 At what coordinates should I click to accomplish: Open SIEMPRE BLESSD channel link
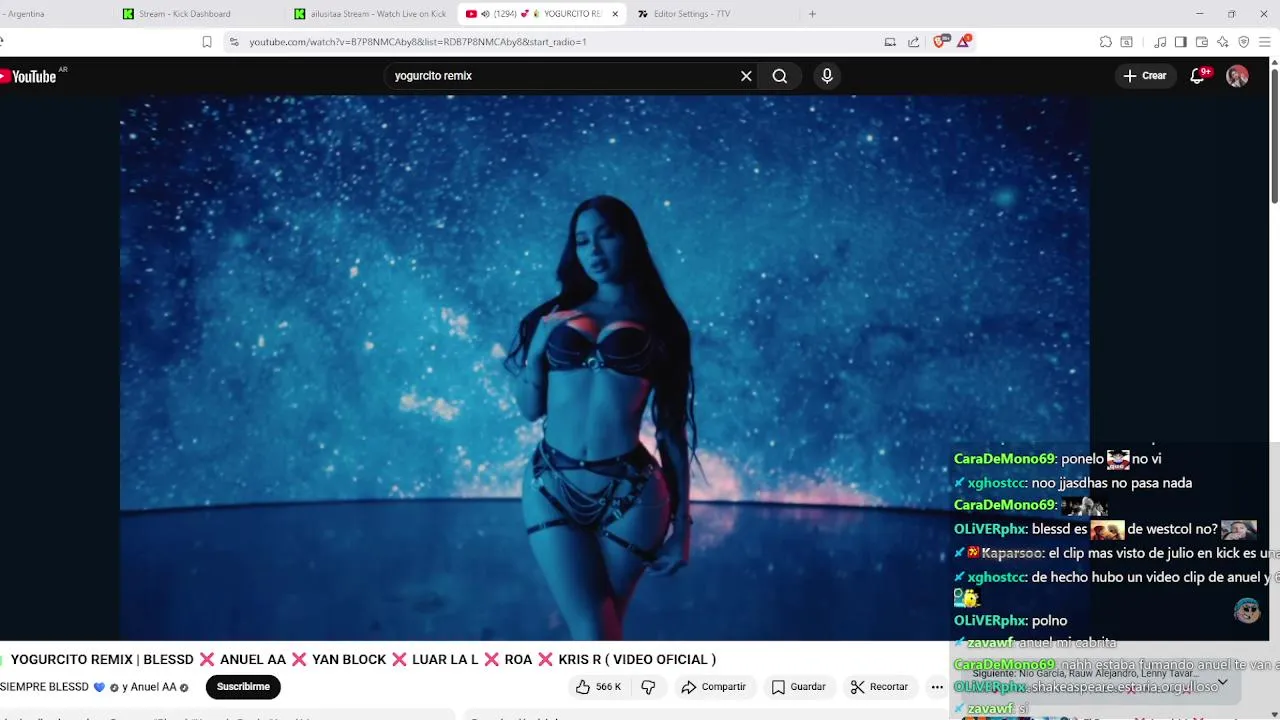(45, 687)
